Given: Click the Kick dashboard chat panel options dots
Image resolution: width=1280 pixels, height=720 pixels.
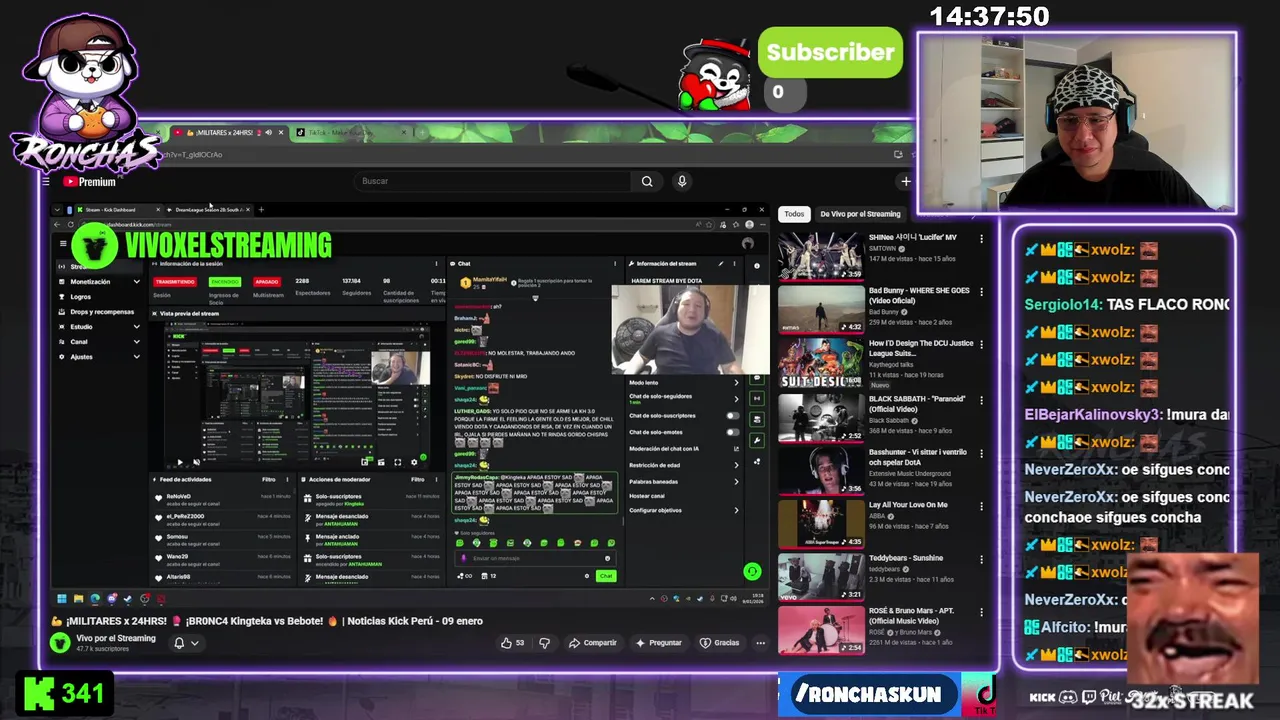Looking at the screenshot, I should pos(614,264).
